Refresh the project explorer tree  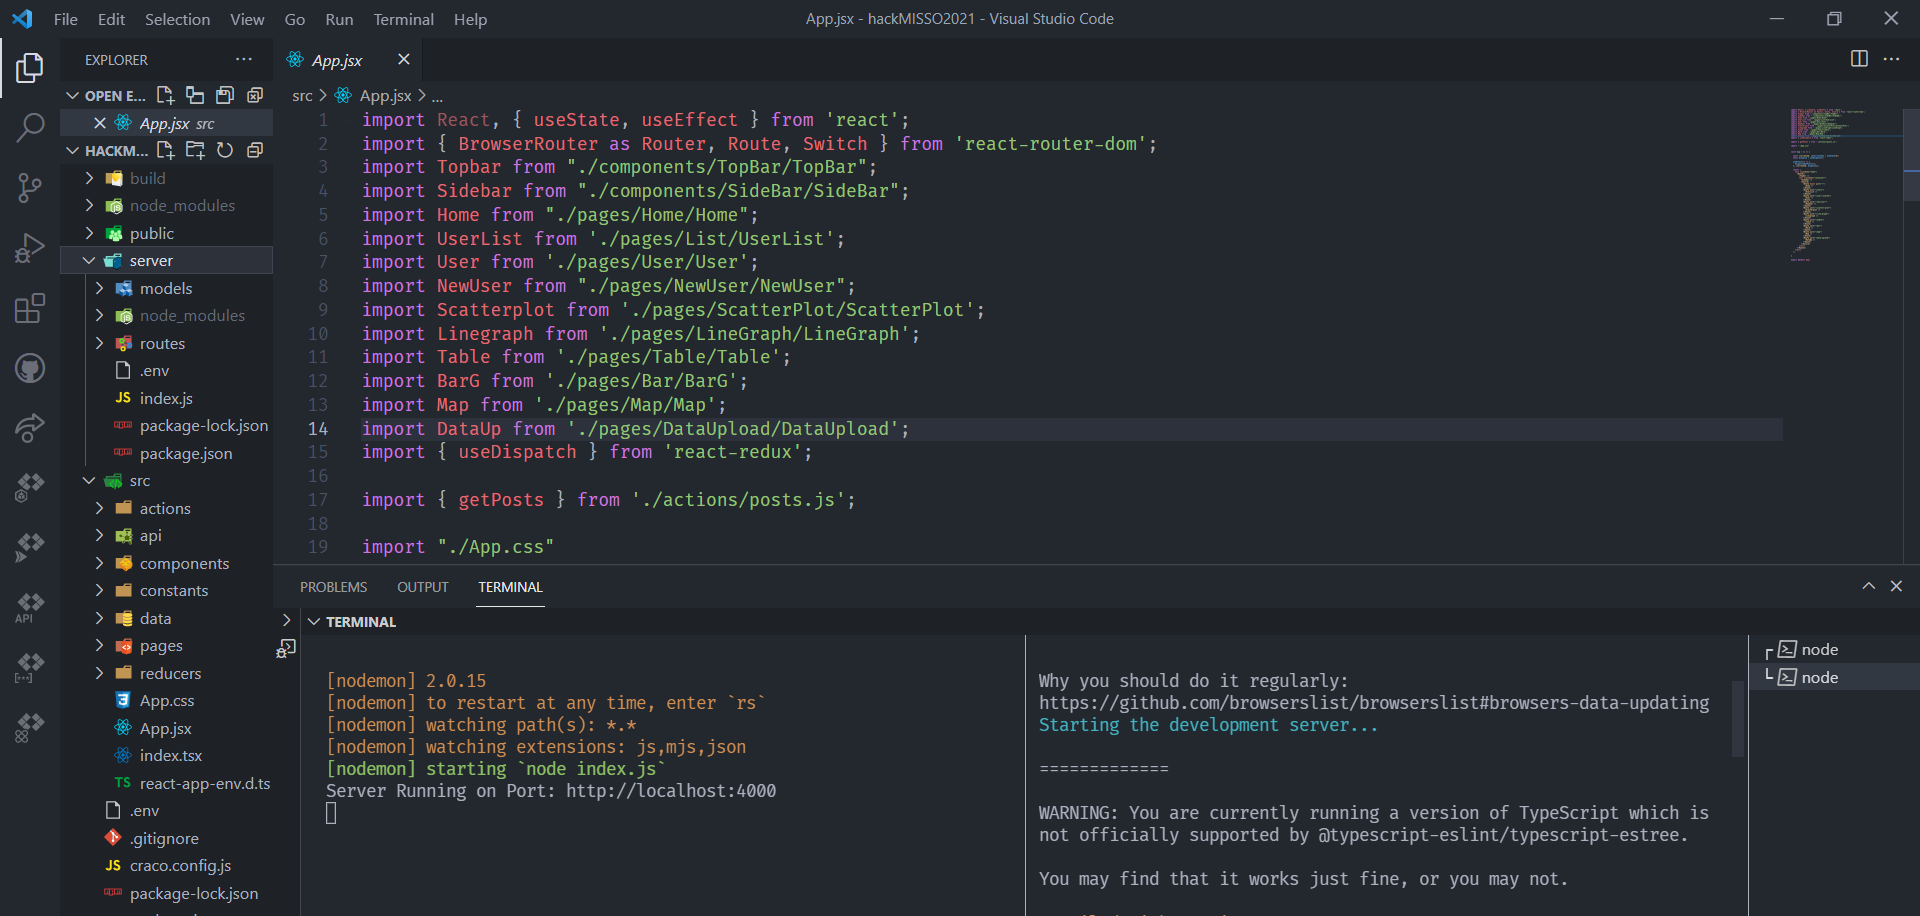click(225, 150)
